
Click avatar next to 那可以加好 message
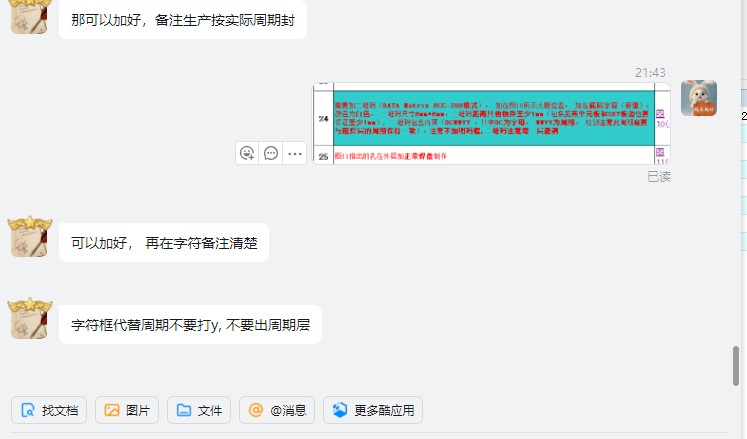coord(30,17)
